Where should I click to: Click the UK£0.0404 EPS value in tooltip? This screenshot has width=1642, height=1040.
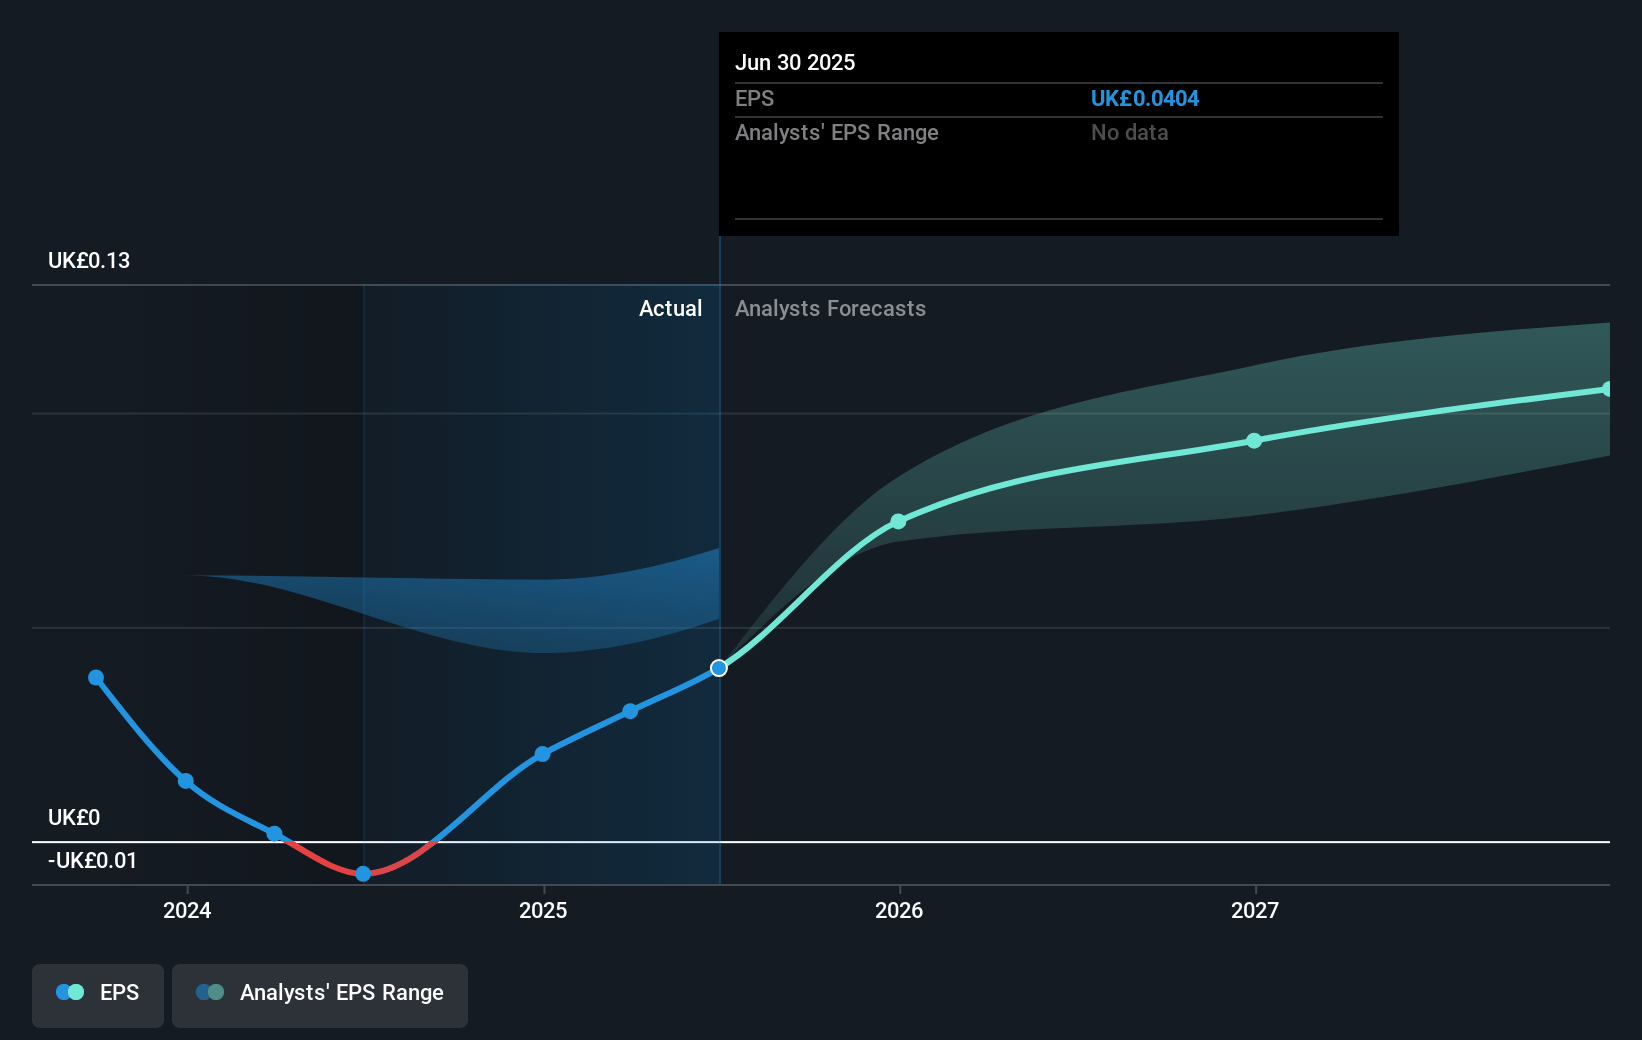point(1144,99)
